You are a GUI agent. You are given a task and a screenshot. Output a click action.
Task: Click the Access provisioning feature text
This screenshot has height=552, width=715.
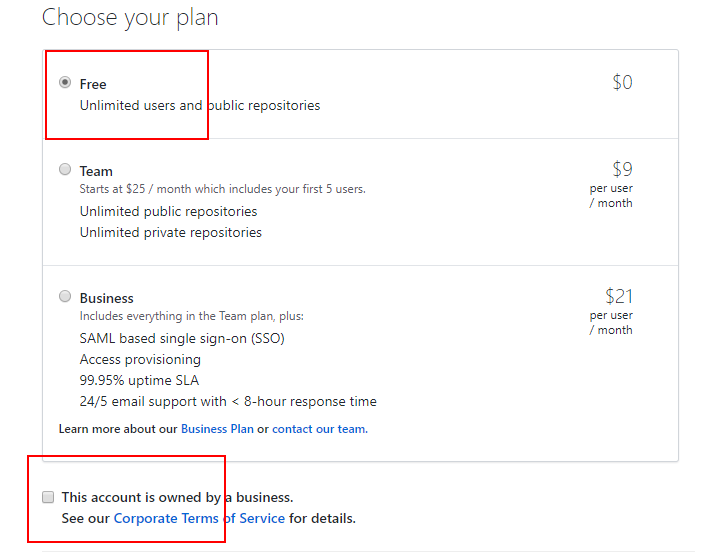click(140, 359)
